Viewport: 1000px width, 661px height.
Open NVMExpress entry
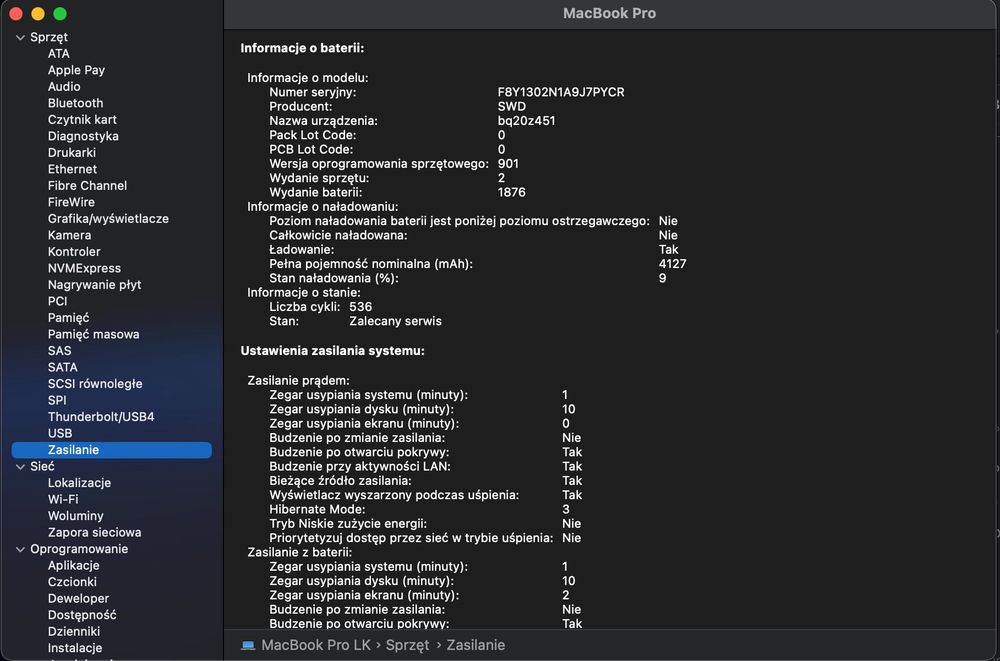(x=84, y=269)
